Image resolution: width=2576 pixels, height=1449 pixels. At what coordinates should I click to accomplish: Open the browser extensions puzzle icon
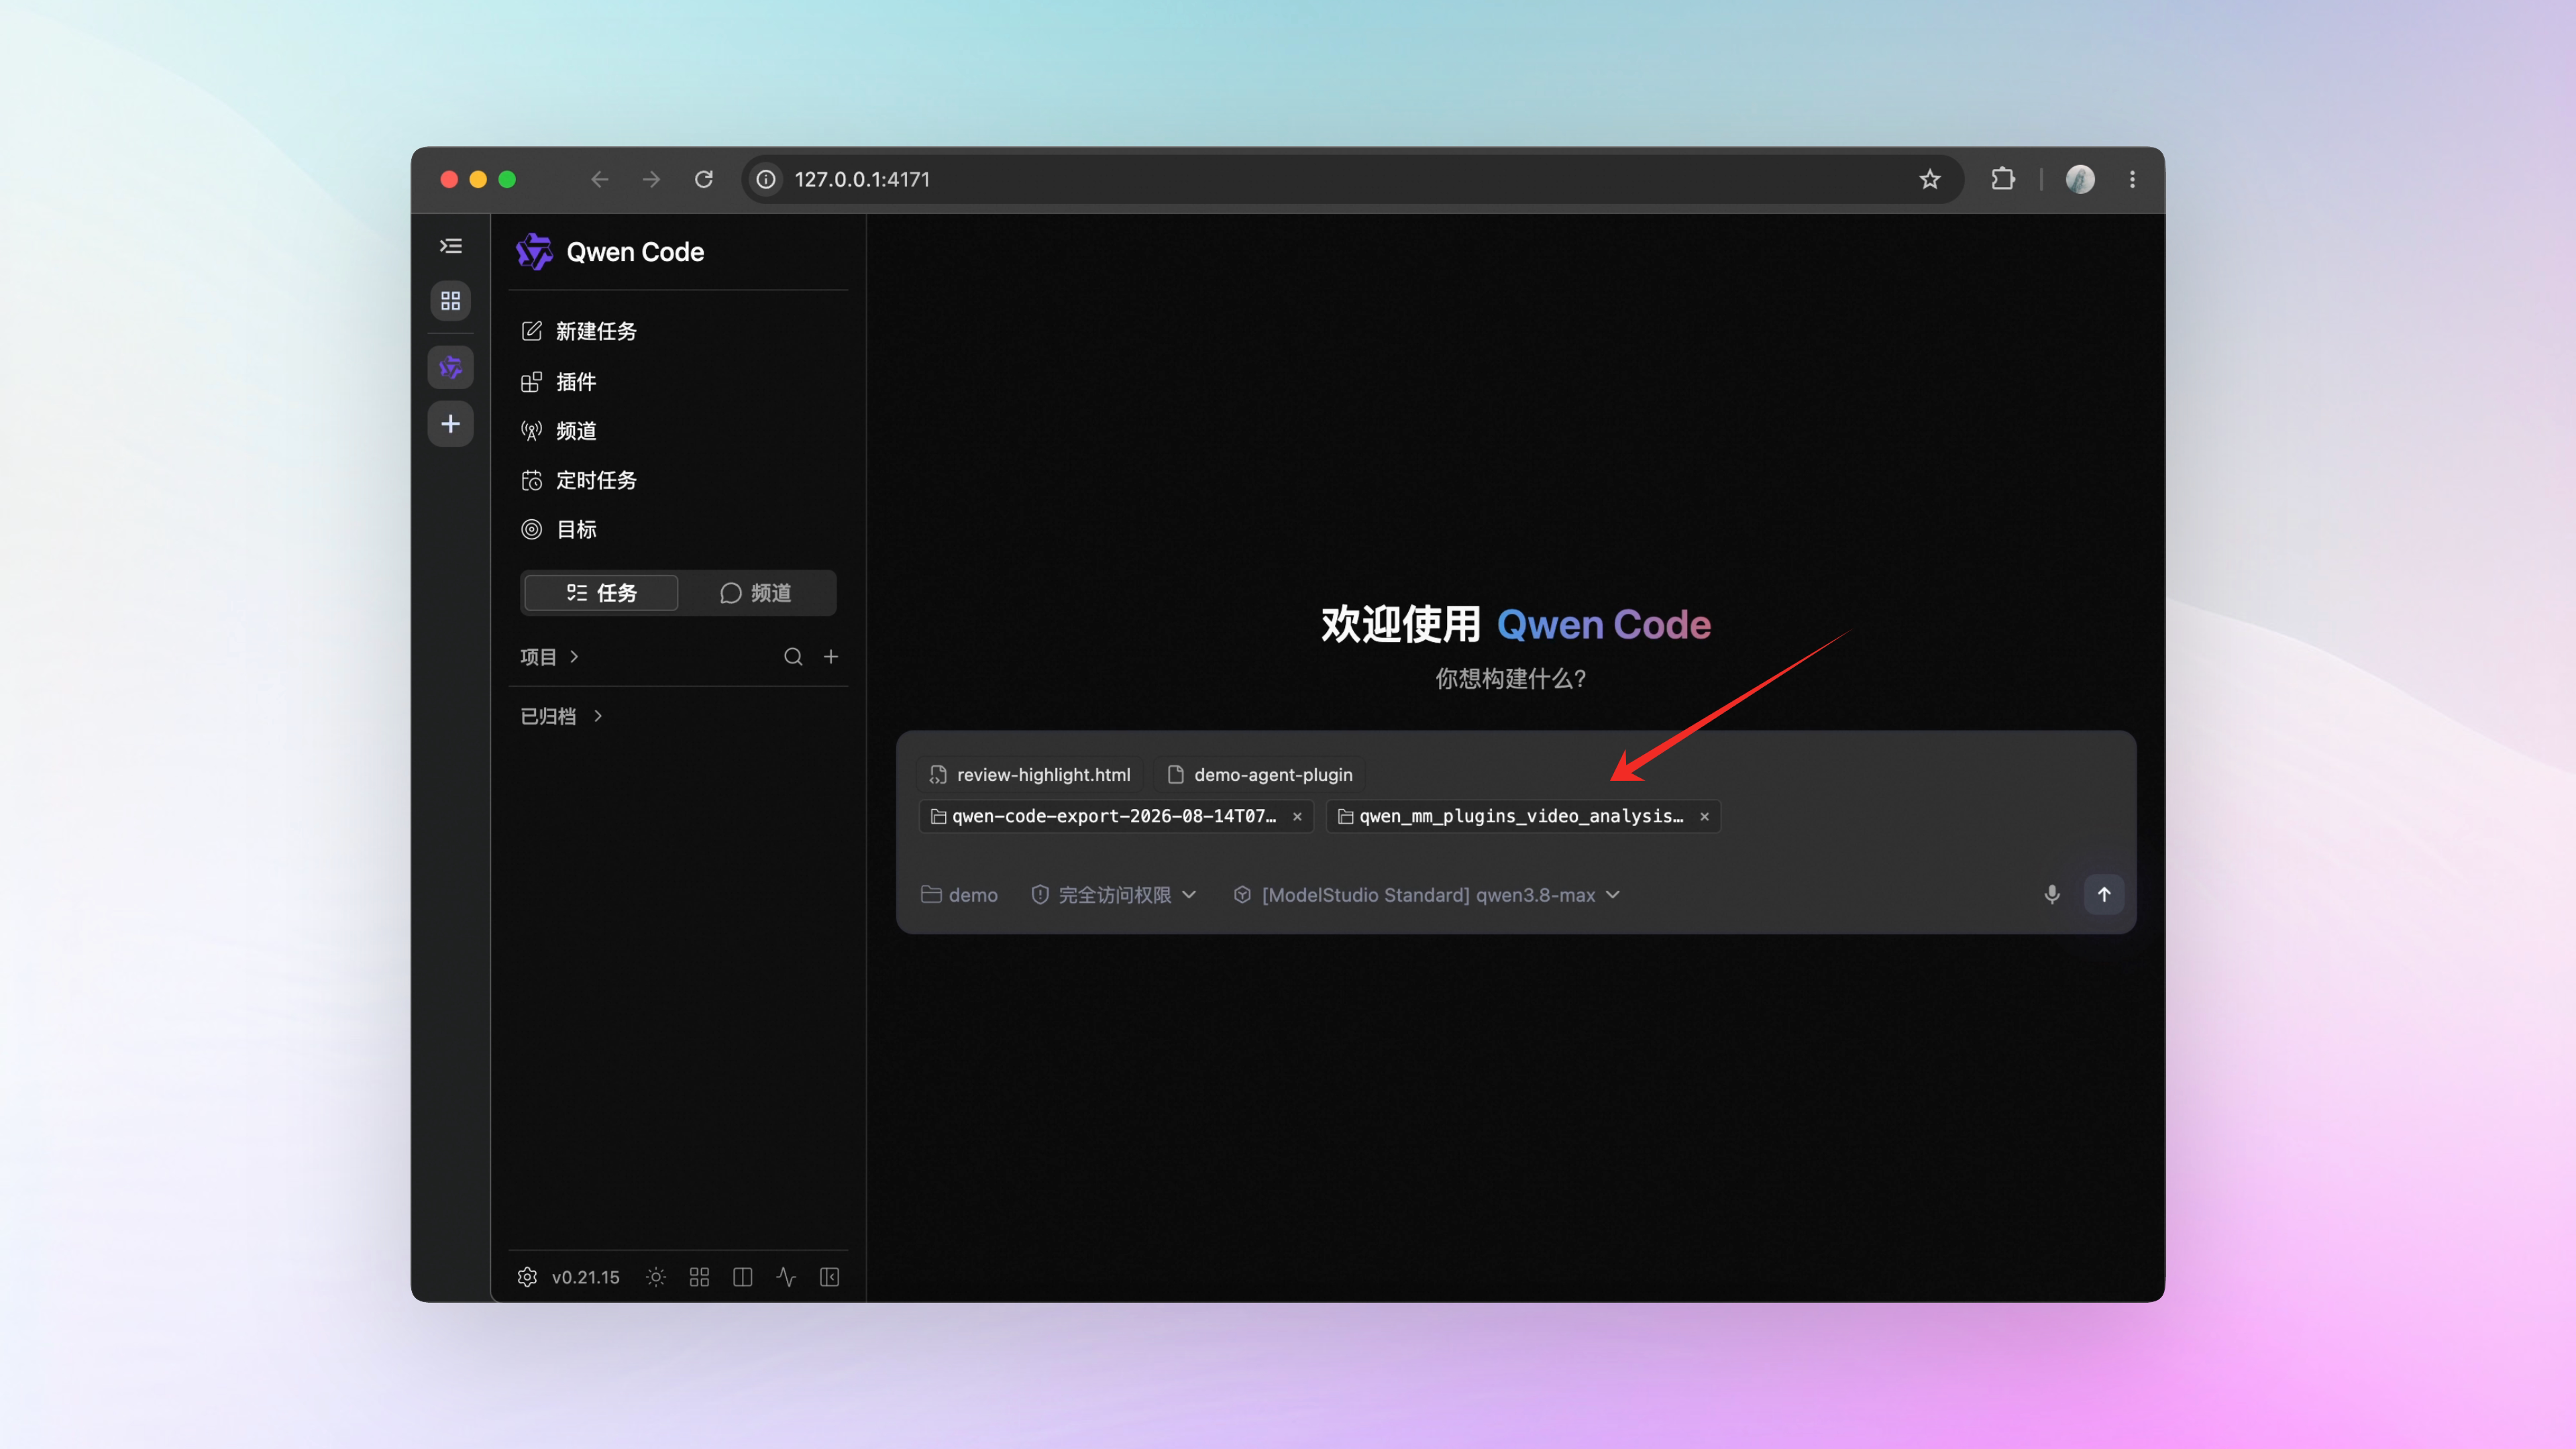tap(2003, 179)
